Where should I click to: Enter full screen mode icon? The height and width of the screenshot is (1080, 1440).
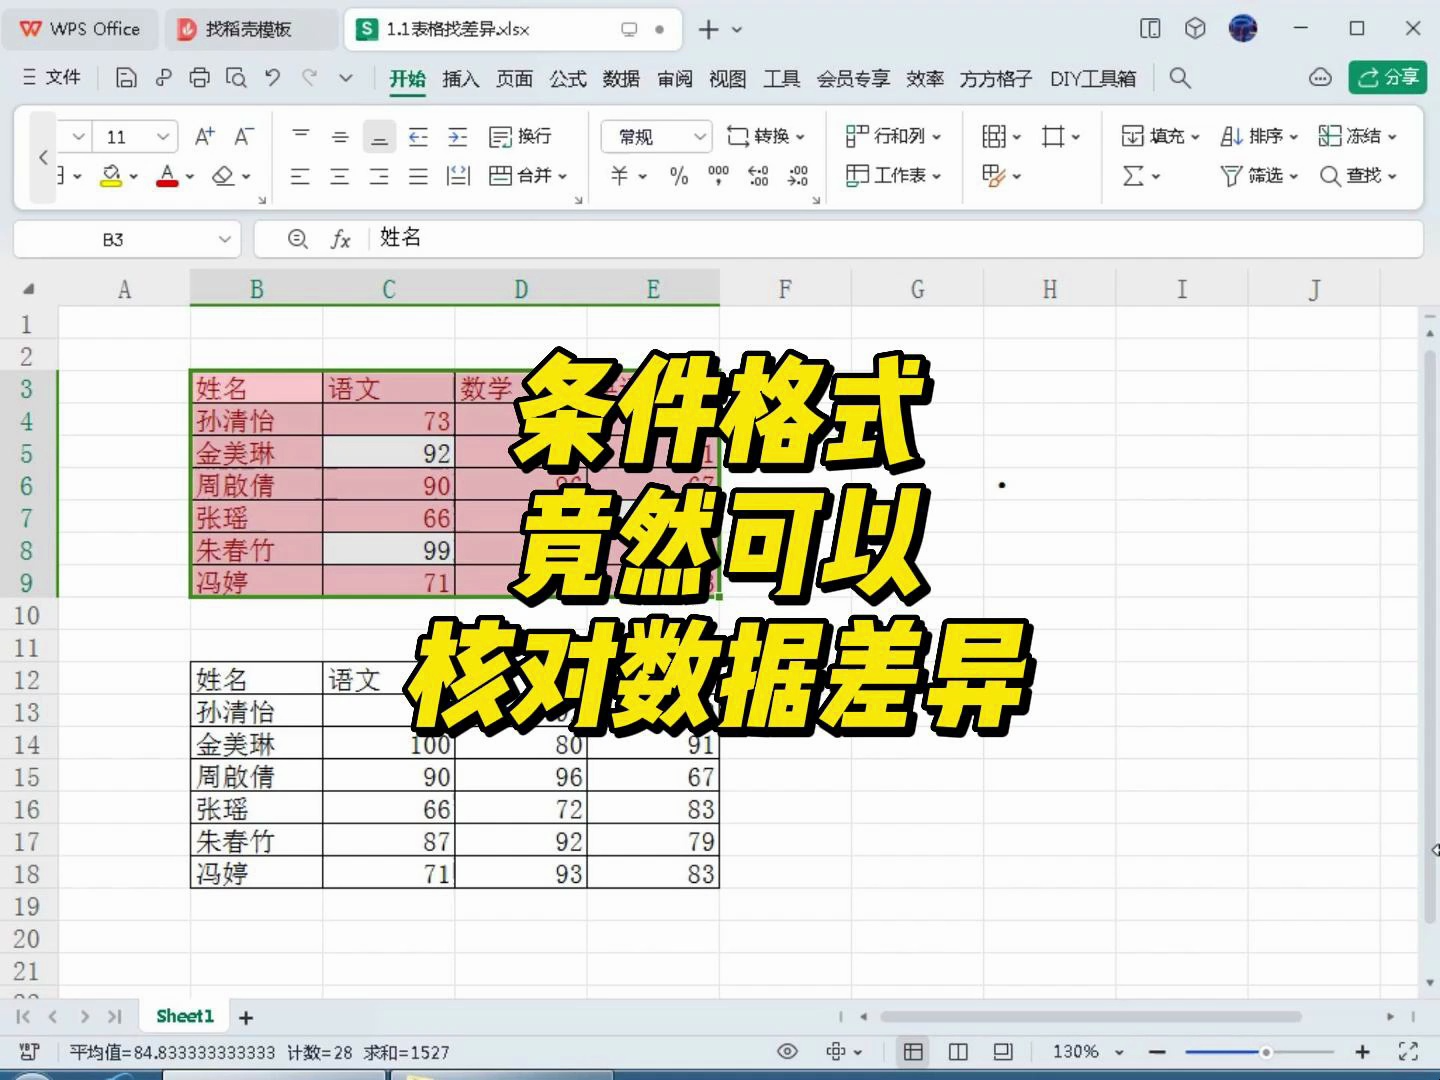1408,1051
